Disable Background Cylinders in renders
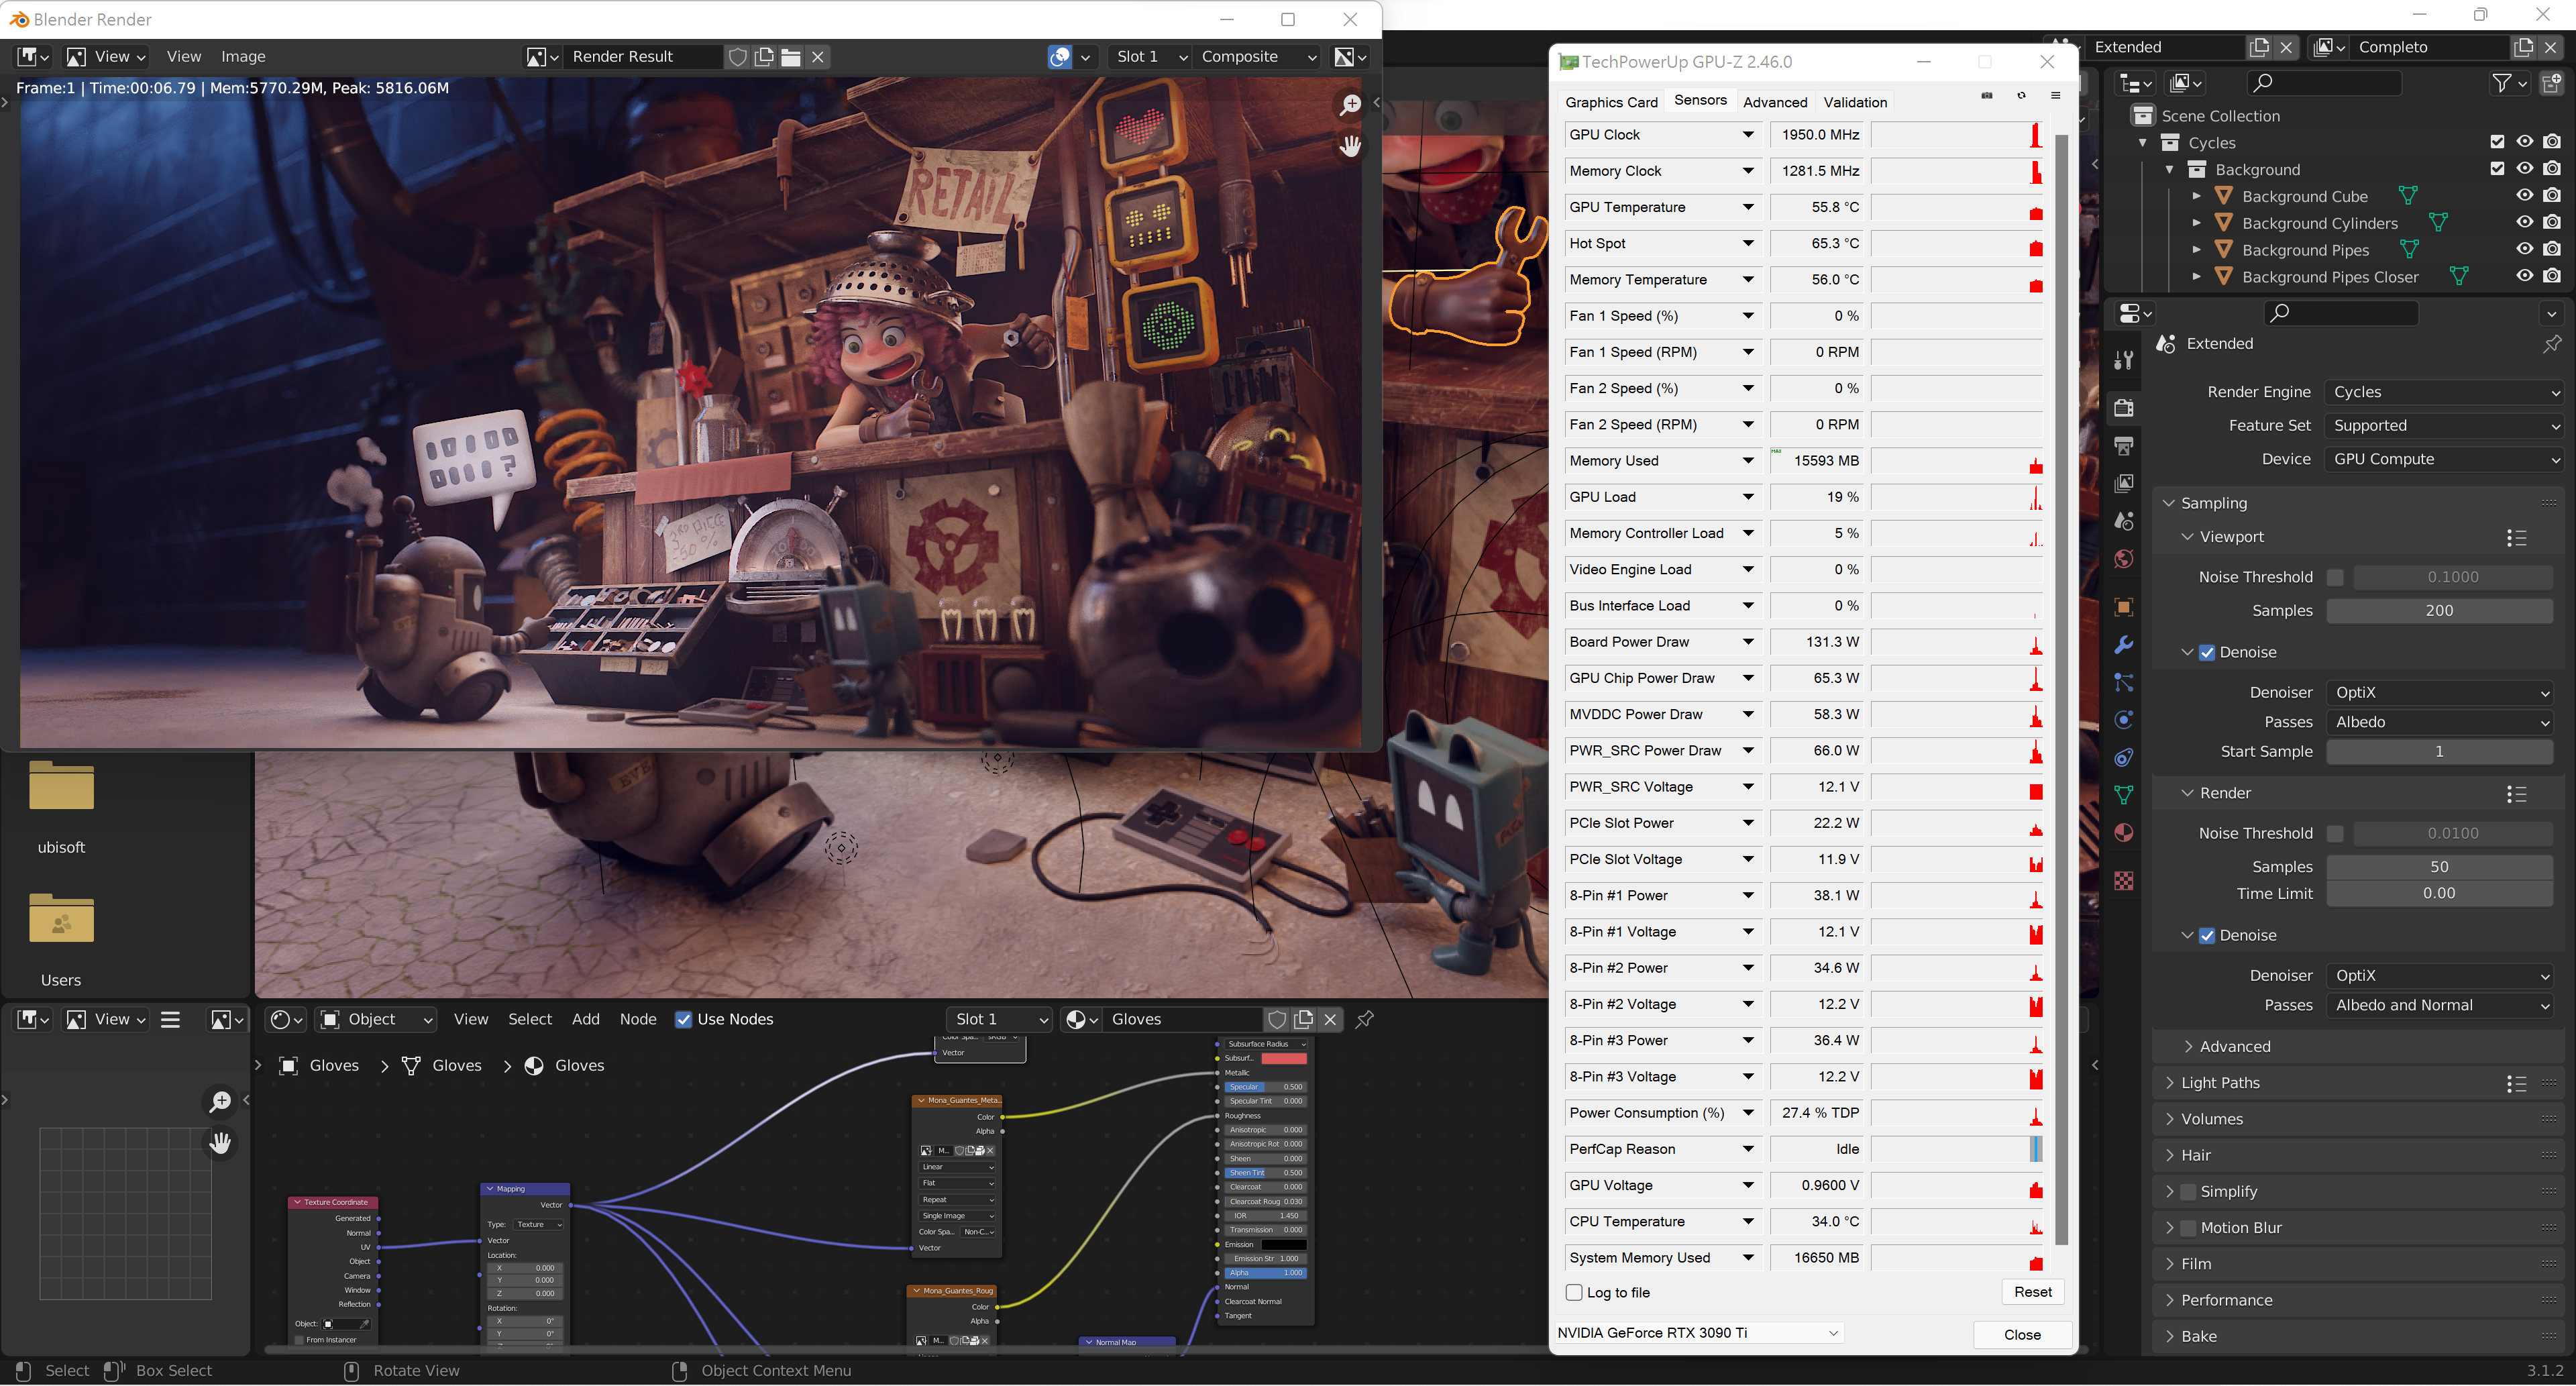The height and width of the screenshot is (1386, 2576). click(2552, 222)
